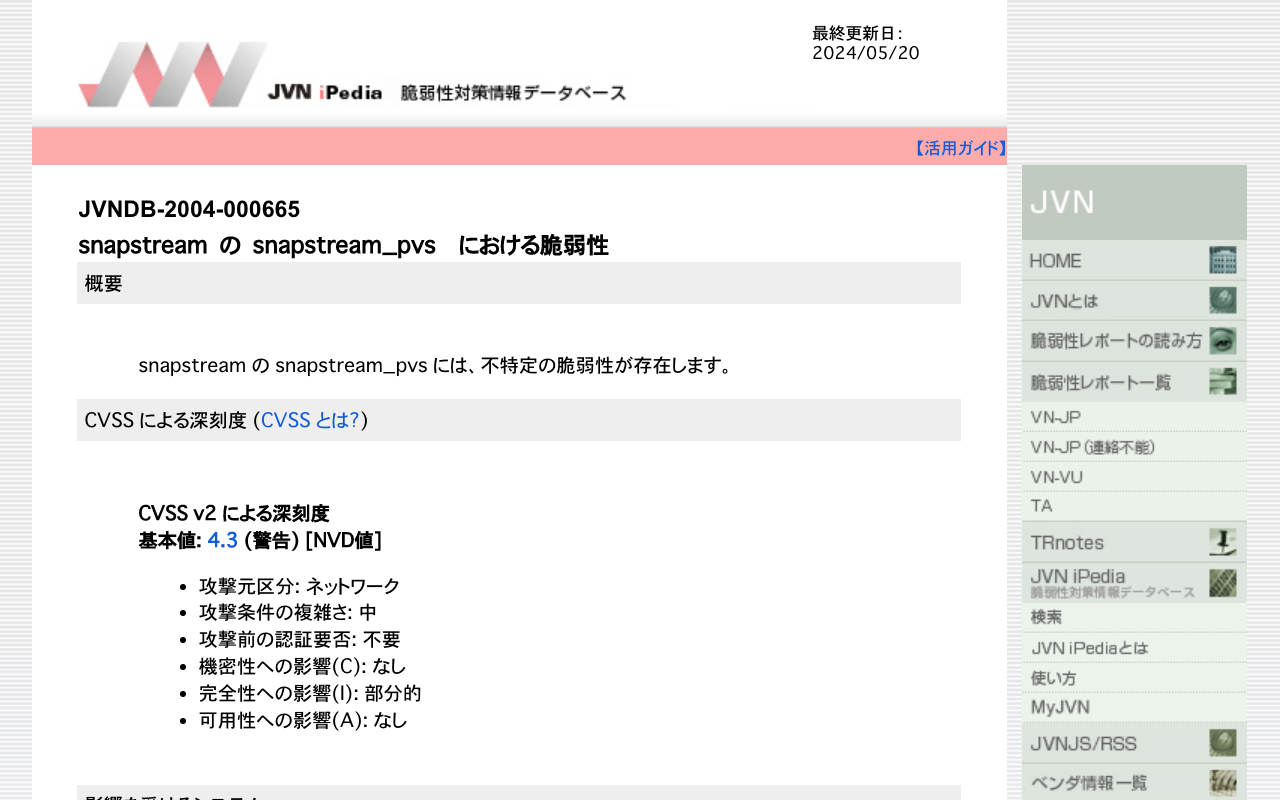This screenshot has width=1280, height=800.
Task: Open the CVSS とは? link
Action: 310,420
